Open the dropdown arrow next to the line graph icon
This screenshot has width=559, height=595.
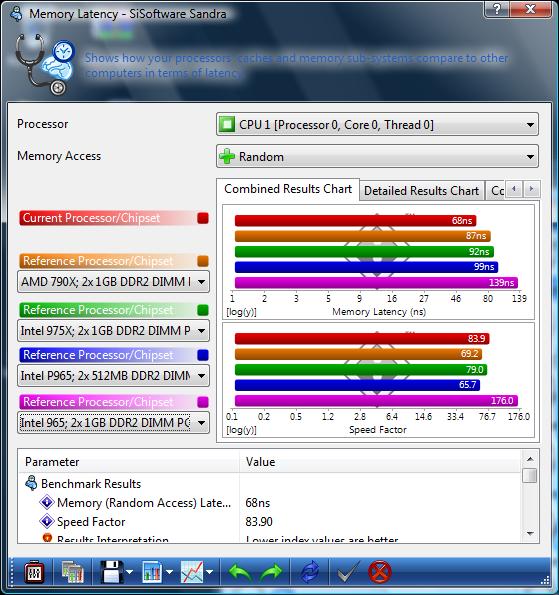tap(209, 572)
